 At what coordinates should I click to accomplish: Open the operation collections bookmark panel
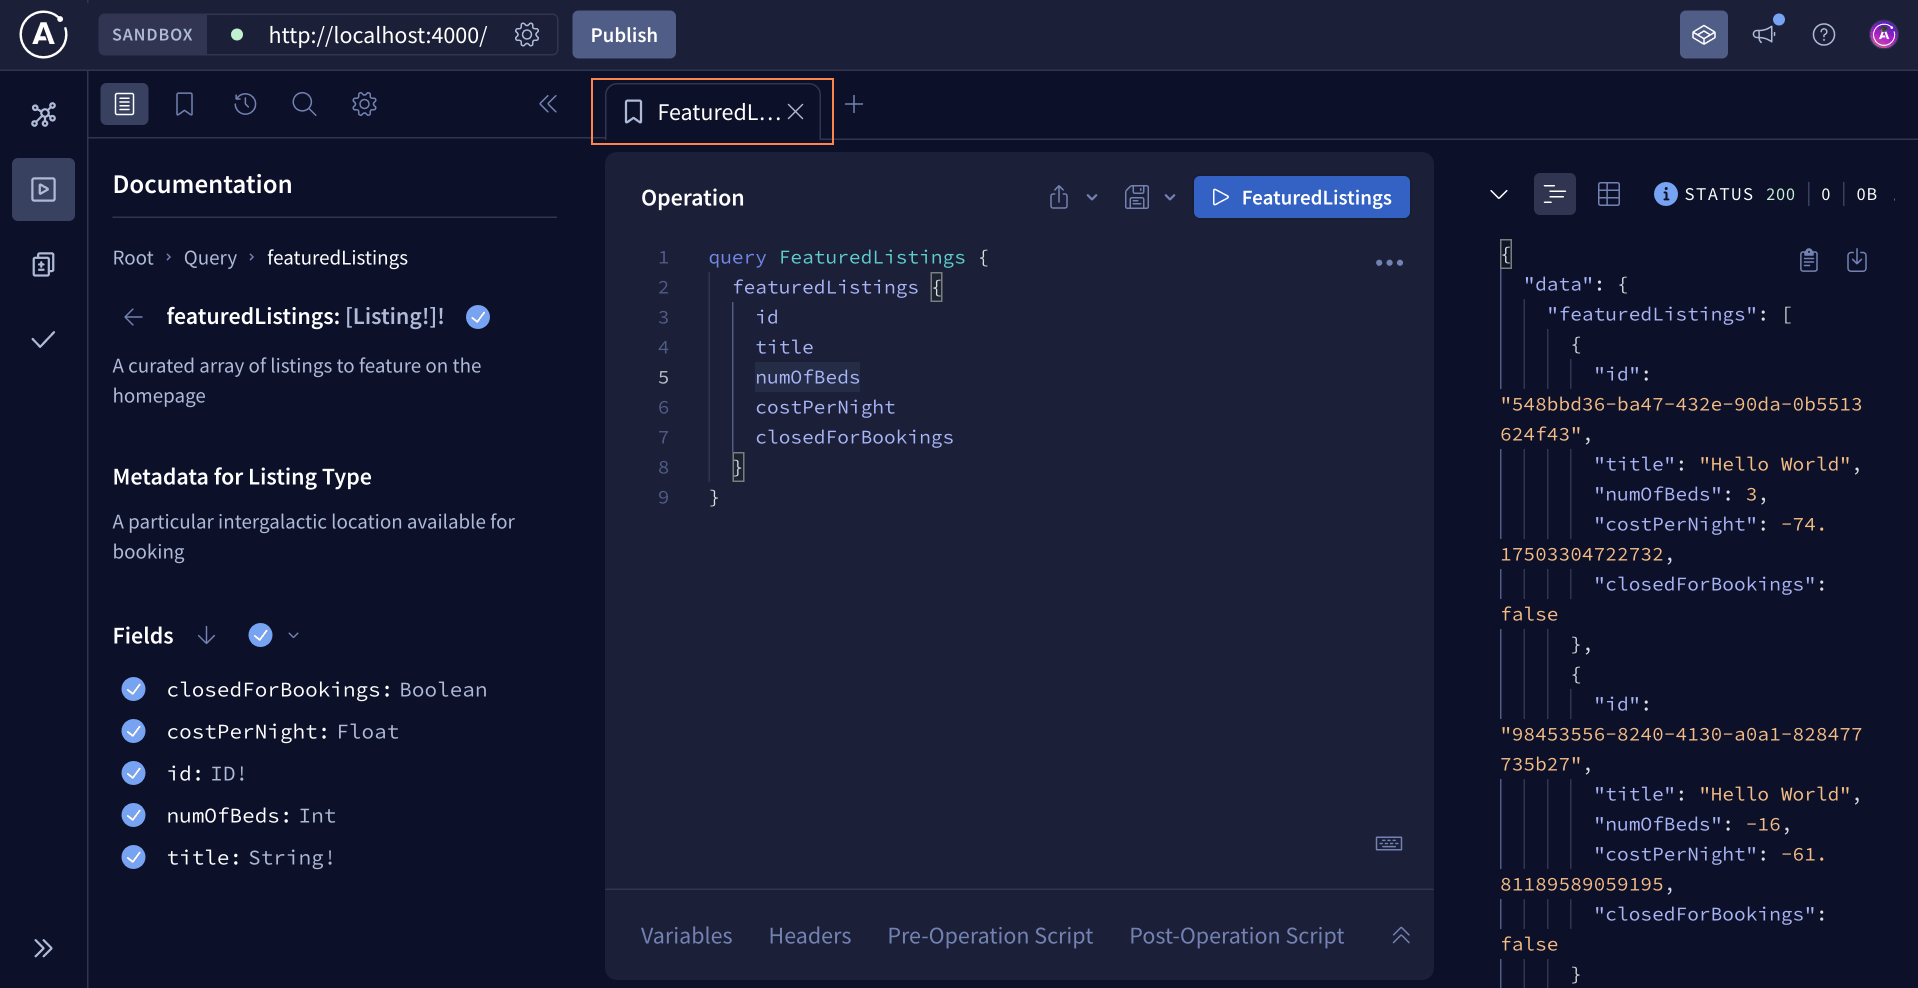(184, 104)
